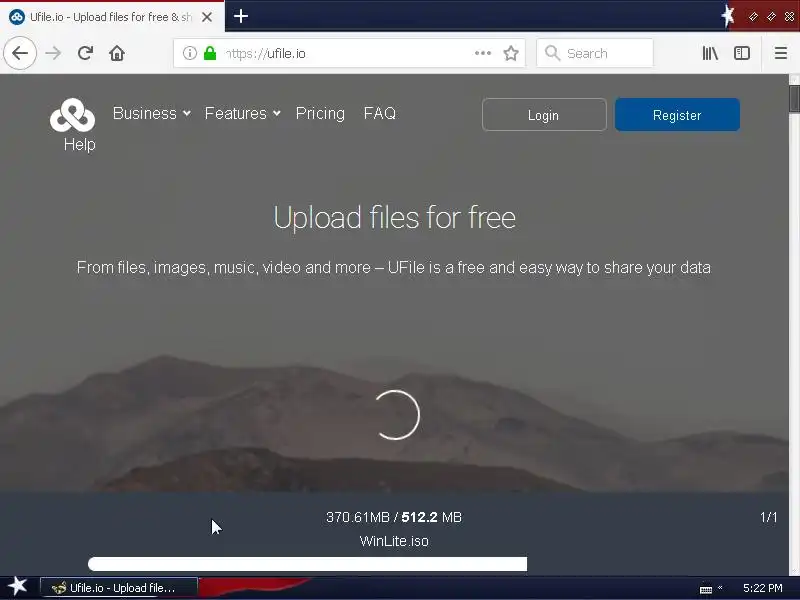Bookmark this page with the star
The width and height of the screenshot is (800, 600).
[511, 53]
